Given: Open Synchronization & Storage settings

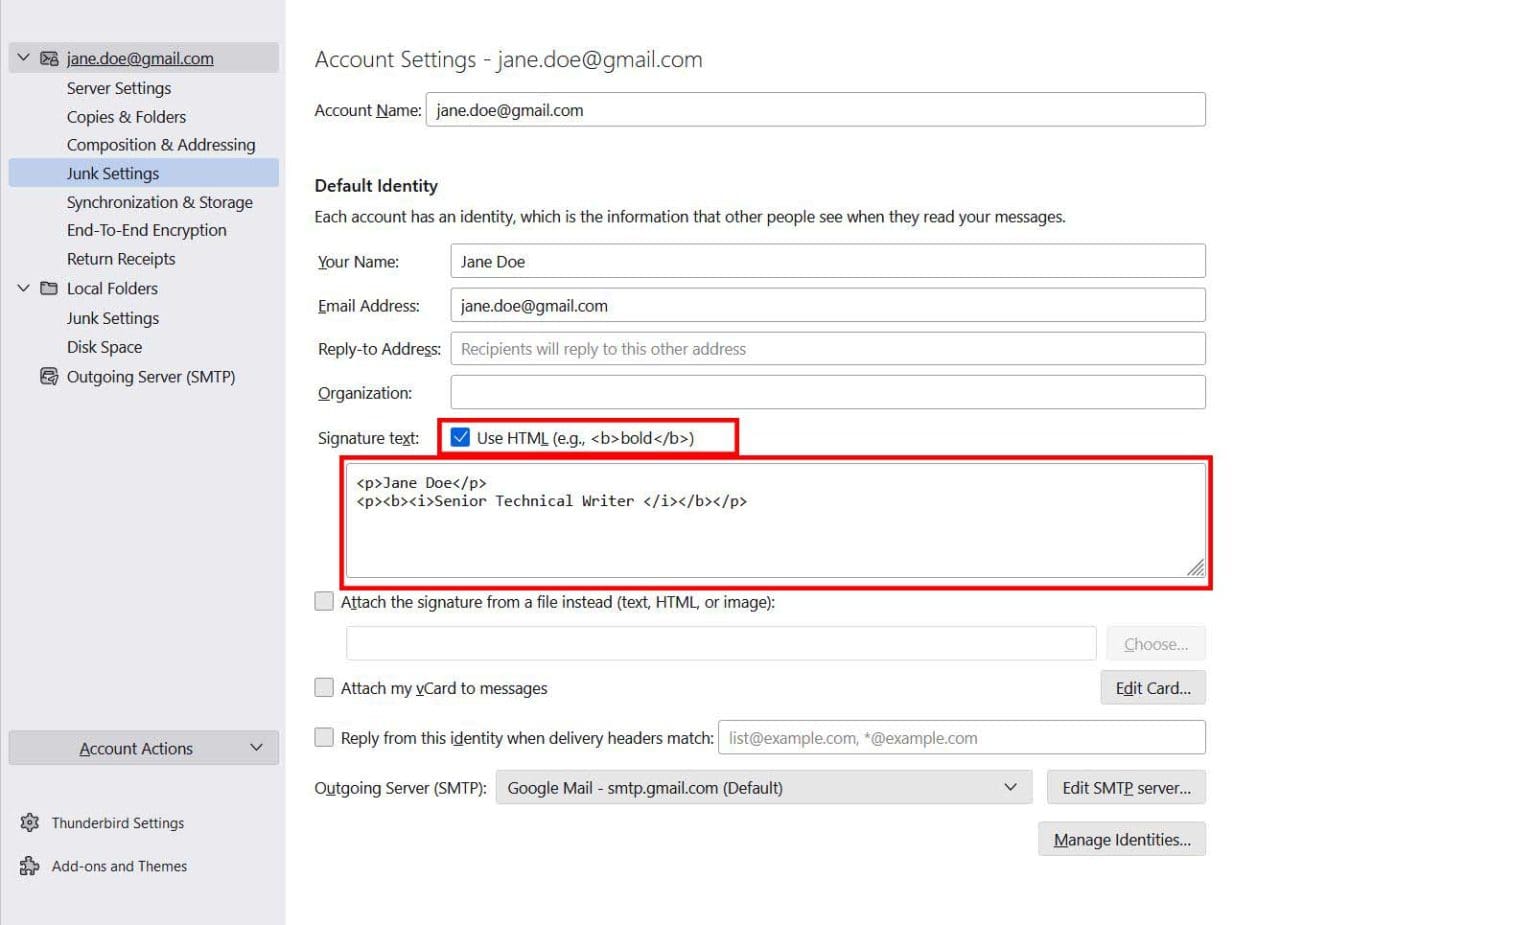Looking at the screenshot, I should coord(160,202).
